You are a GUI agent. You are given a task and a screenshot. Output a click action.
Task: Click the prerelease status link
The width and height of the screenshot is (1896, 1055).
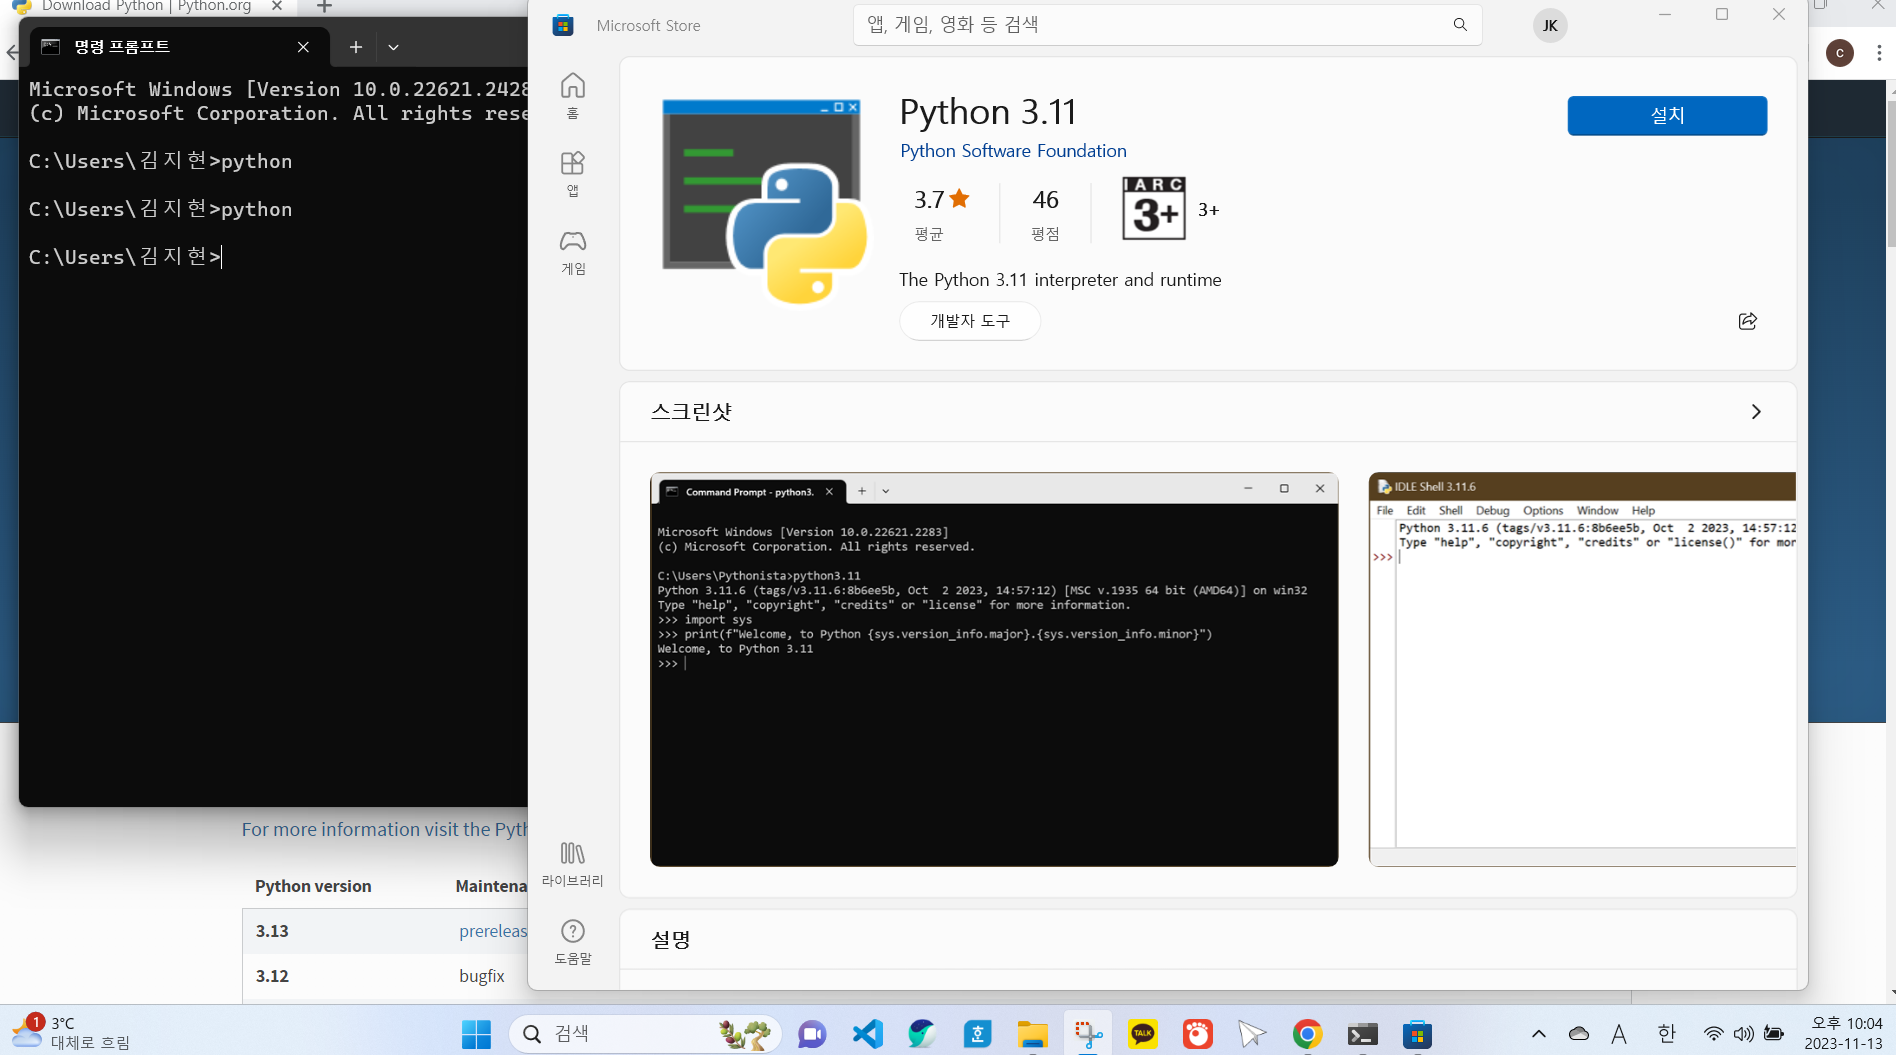(x=493, y=931)
